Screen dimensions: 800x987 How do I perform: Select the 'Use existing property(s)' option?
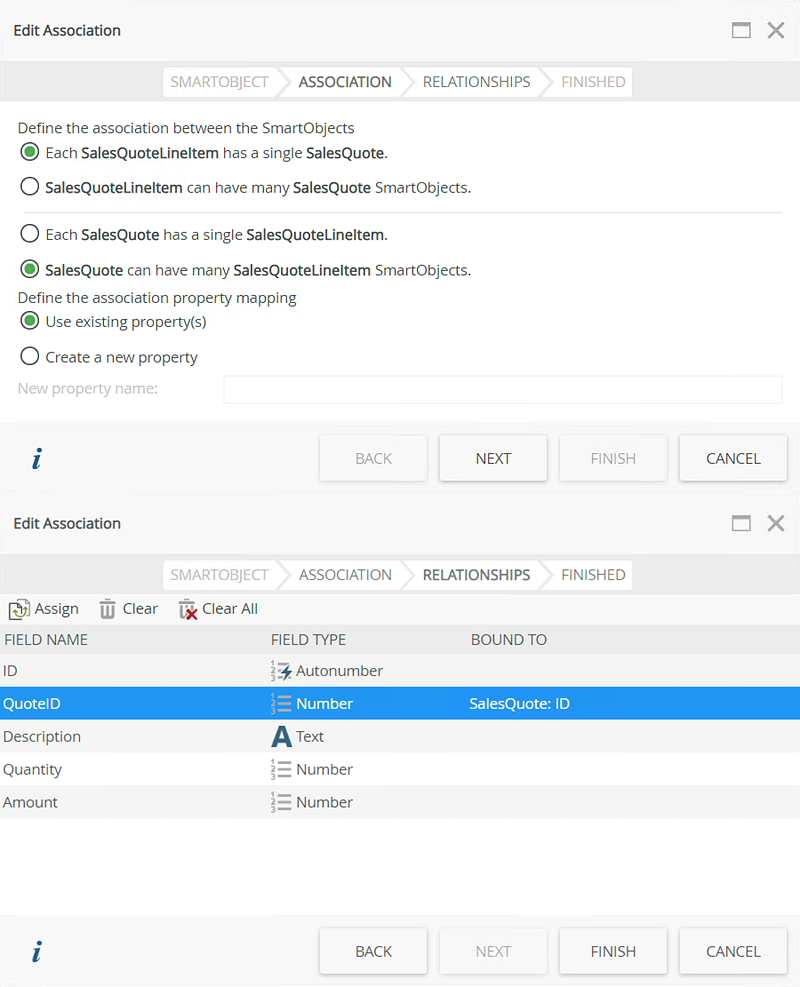tap(30, 322)
